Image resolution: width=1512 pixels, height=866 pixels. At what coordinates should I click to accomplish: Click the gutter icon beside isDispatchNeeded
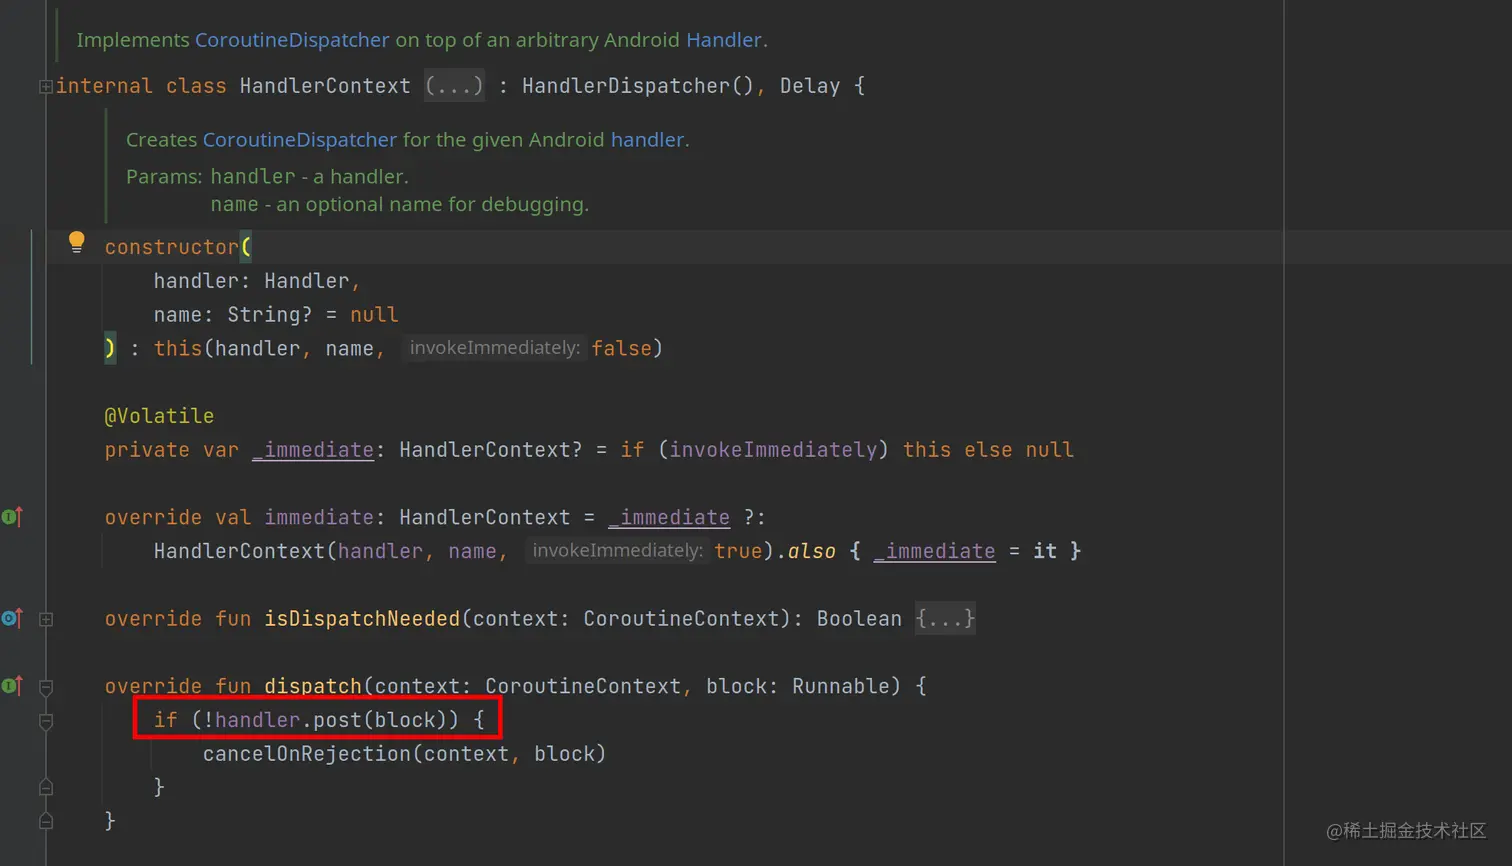click(12, 618)
